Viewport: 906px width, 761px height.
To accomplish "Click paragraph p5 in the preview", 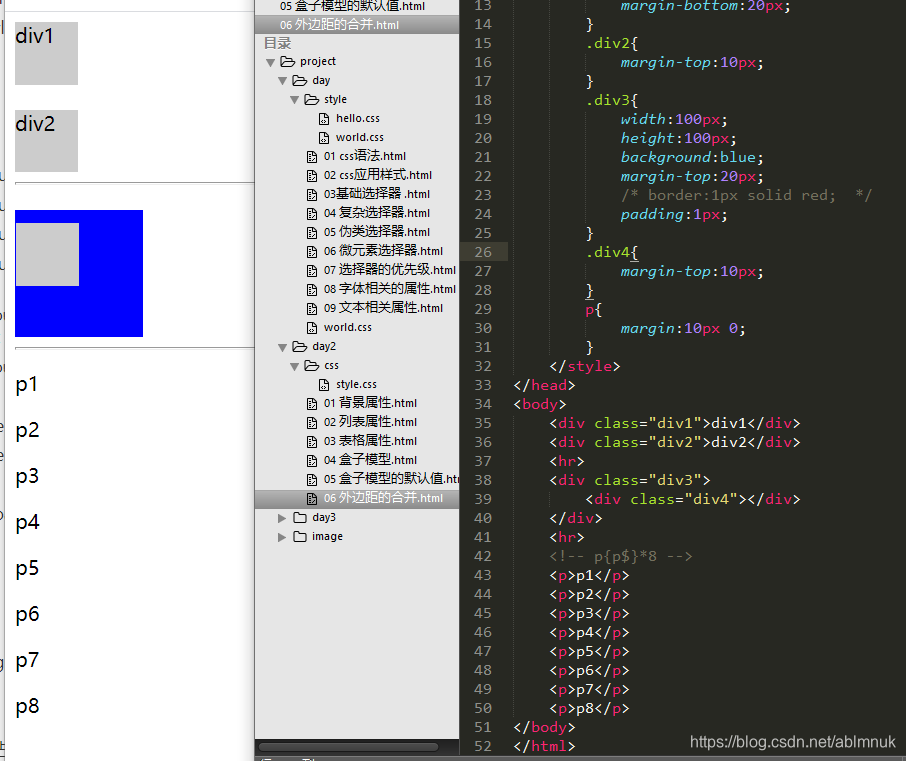I will 27,568.
